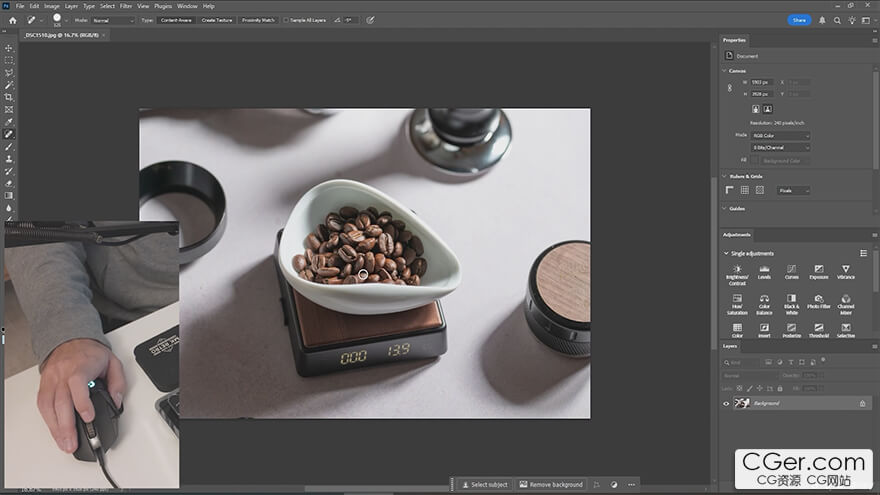Toggle rulers in Rulers & Grids

pos(730,190)
